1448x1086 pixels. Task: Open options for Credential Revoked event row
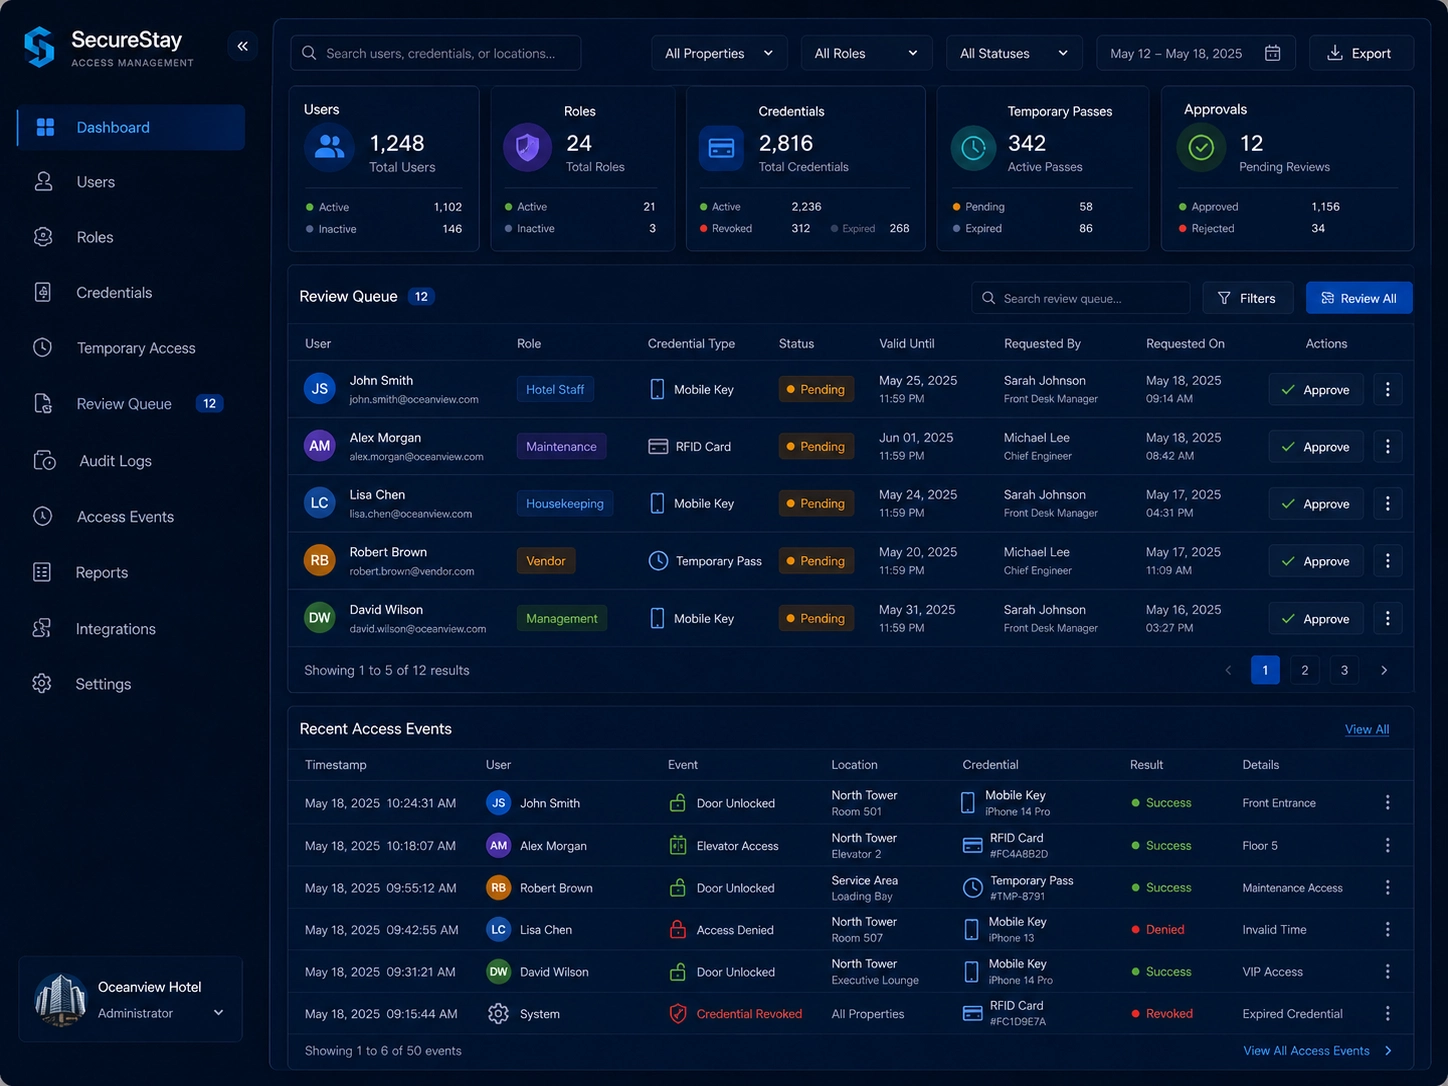point(1387,1013)
